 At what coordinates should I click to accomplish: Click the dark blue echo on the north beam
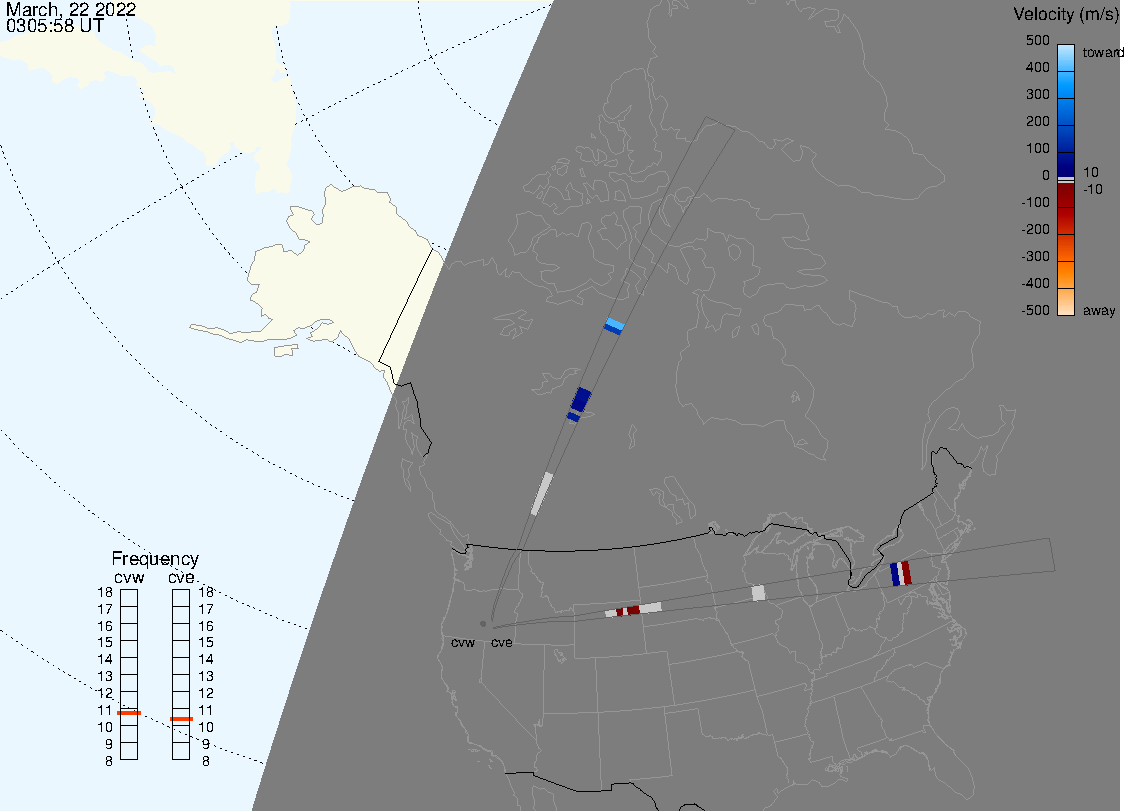pos(579,401)
